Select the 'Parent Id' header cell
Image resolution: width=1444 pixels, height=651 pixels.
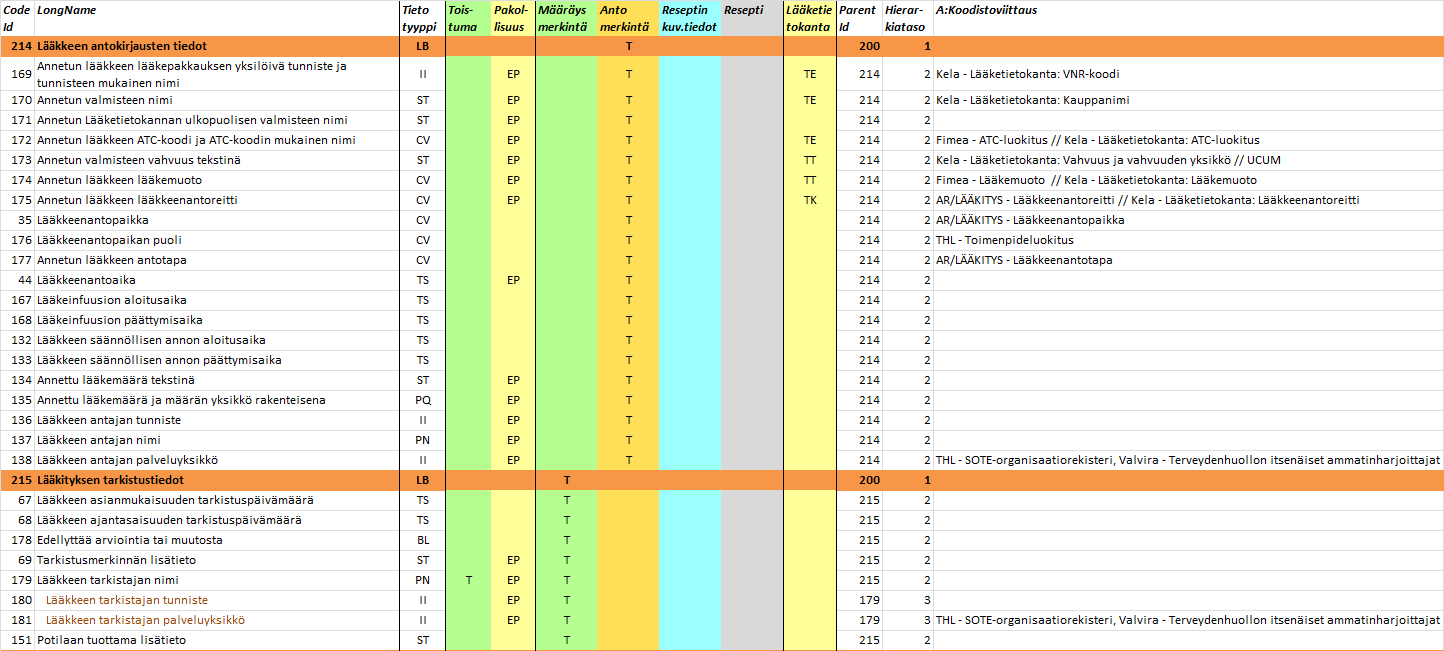pyautogui.click(x=859, y=18)
